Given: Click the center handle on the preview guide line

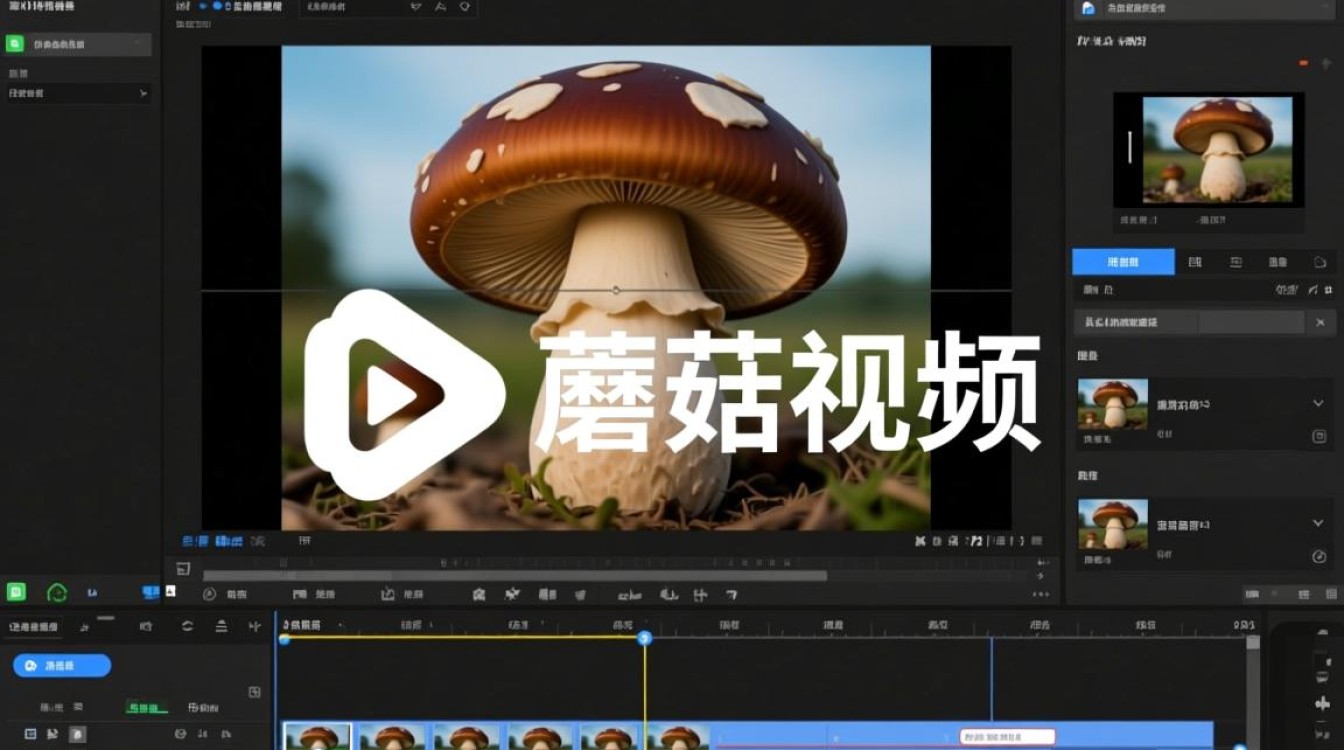Looking at the screenshot, I should (616, 290).
